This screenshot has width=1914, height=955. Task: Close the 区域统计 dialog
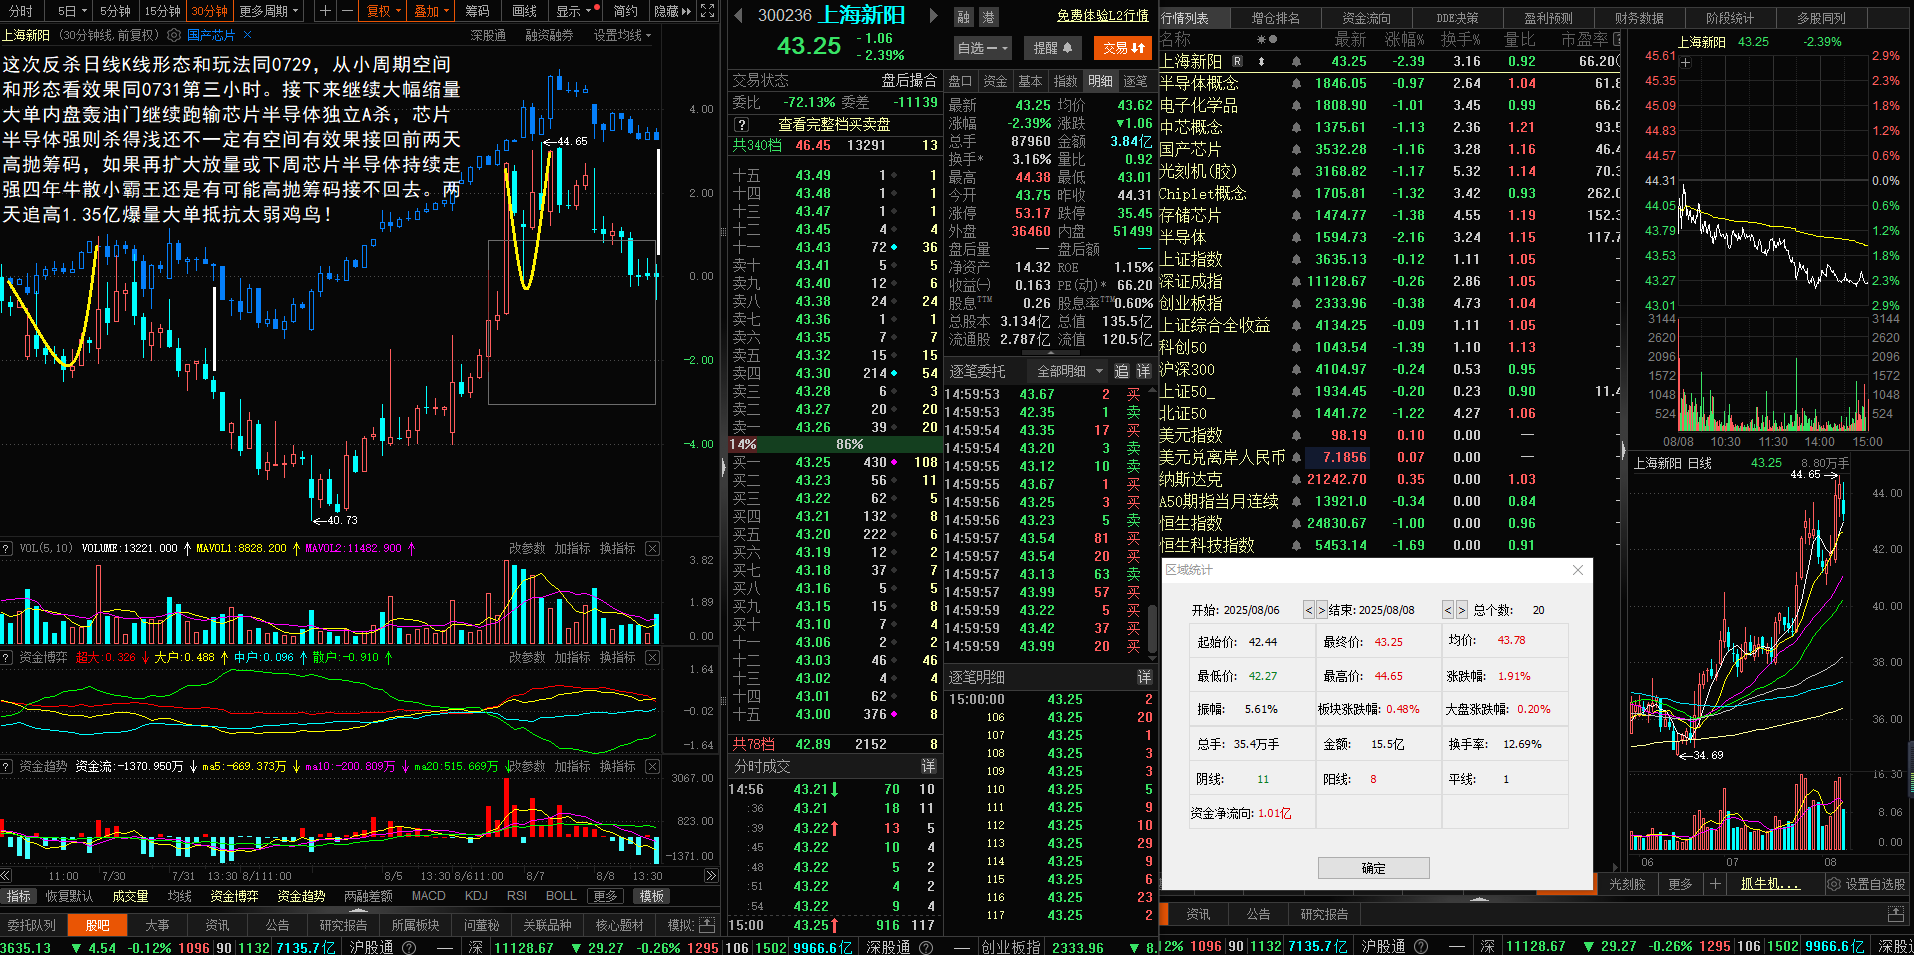[x=1578, y=570]
